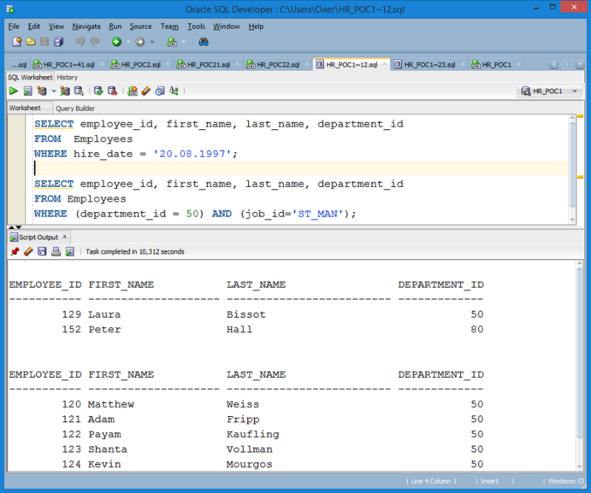The width and height of the screenshot is (591, 493).
Task: Clear worksheet with the eraser icon
Action: 146,91
